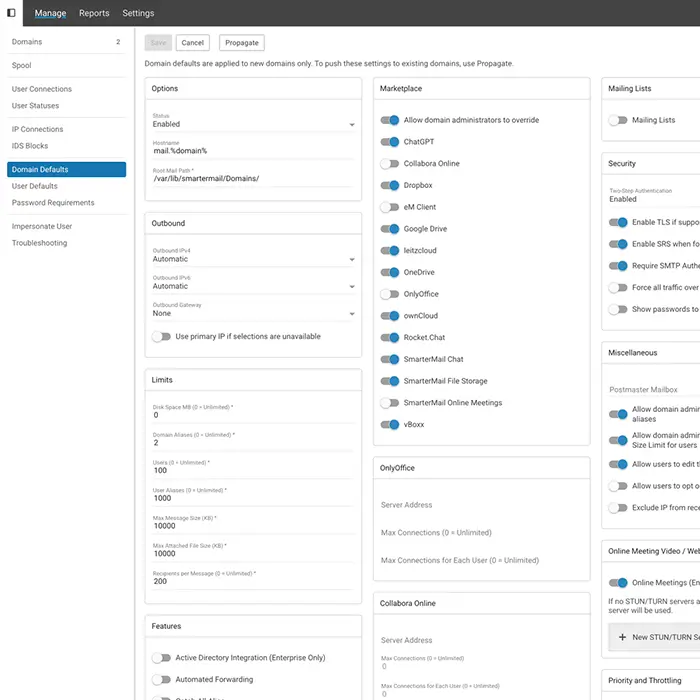Toggle Allow domain administrators to override
The image size is (700, 700).
[390, 120]
